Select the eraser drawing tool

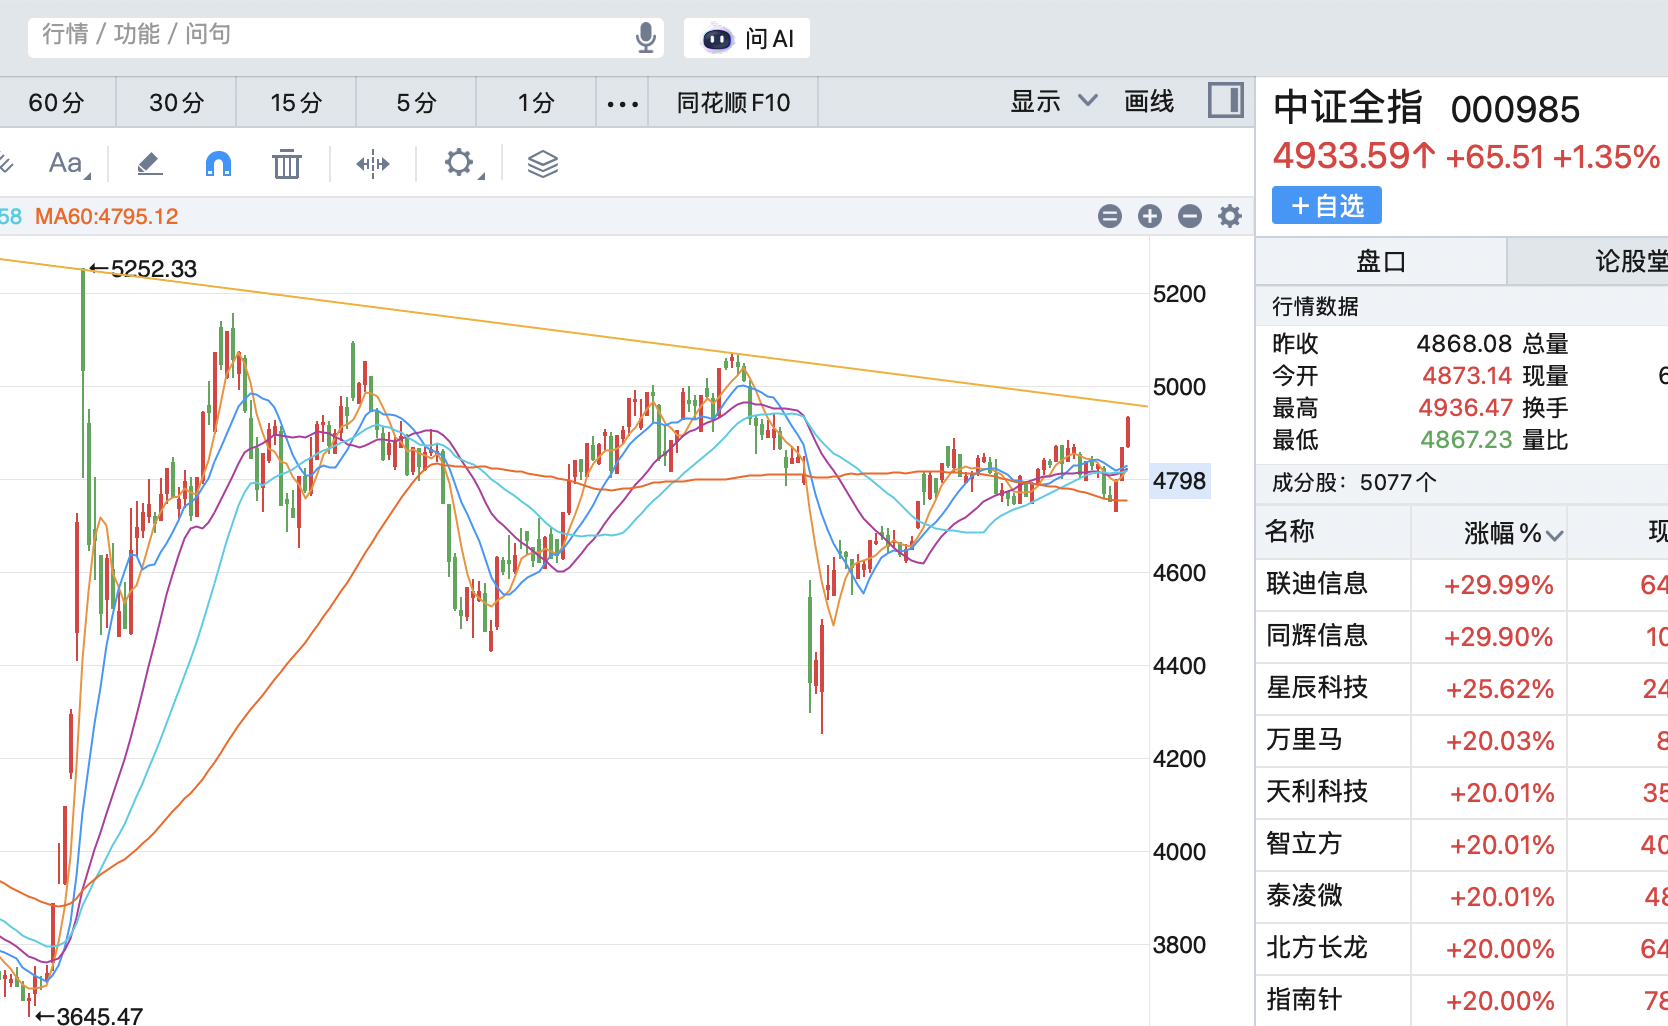coord(149,163)
